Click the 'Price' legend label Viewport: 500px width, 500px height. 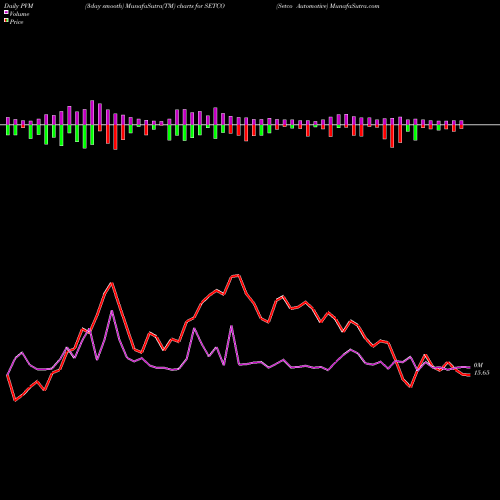click(x=16, y=22)
